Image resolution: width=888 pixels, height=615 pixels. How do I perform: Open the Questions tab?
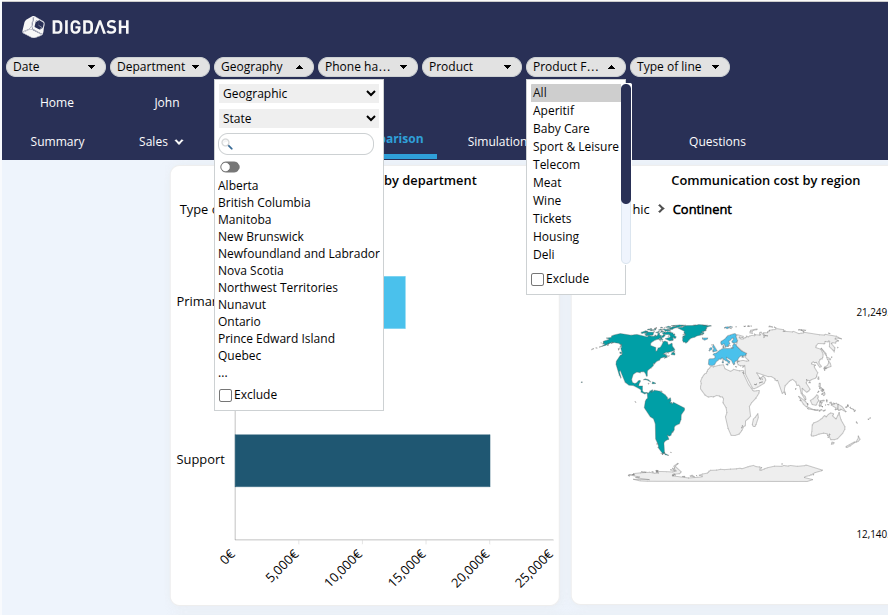717,142
